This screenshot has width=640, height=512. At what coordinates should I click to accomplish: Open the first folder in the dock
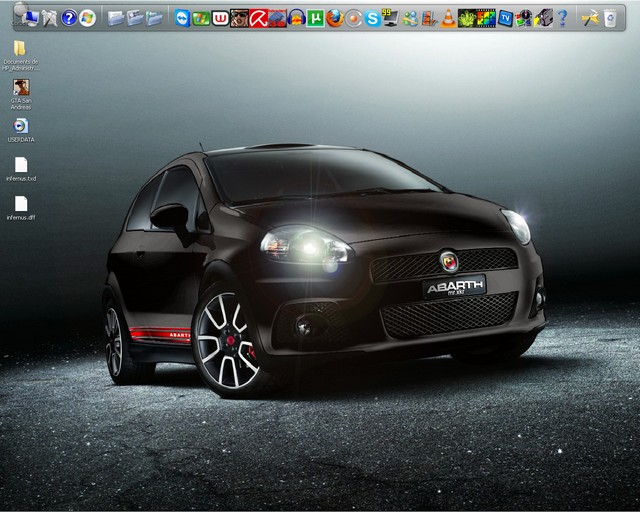(116, 18)
